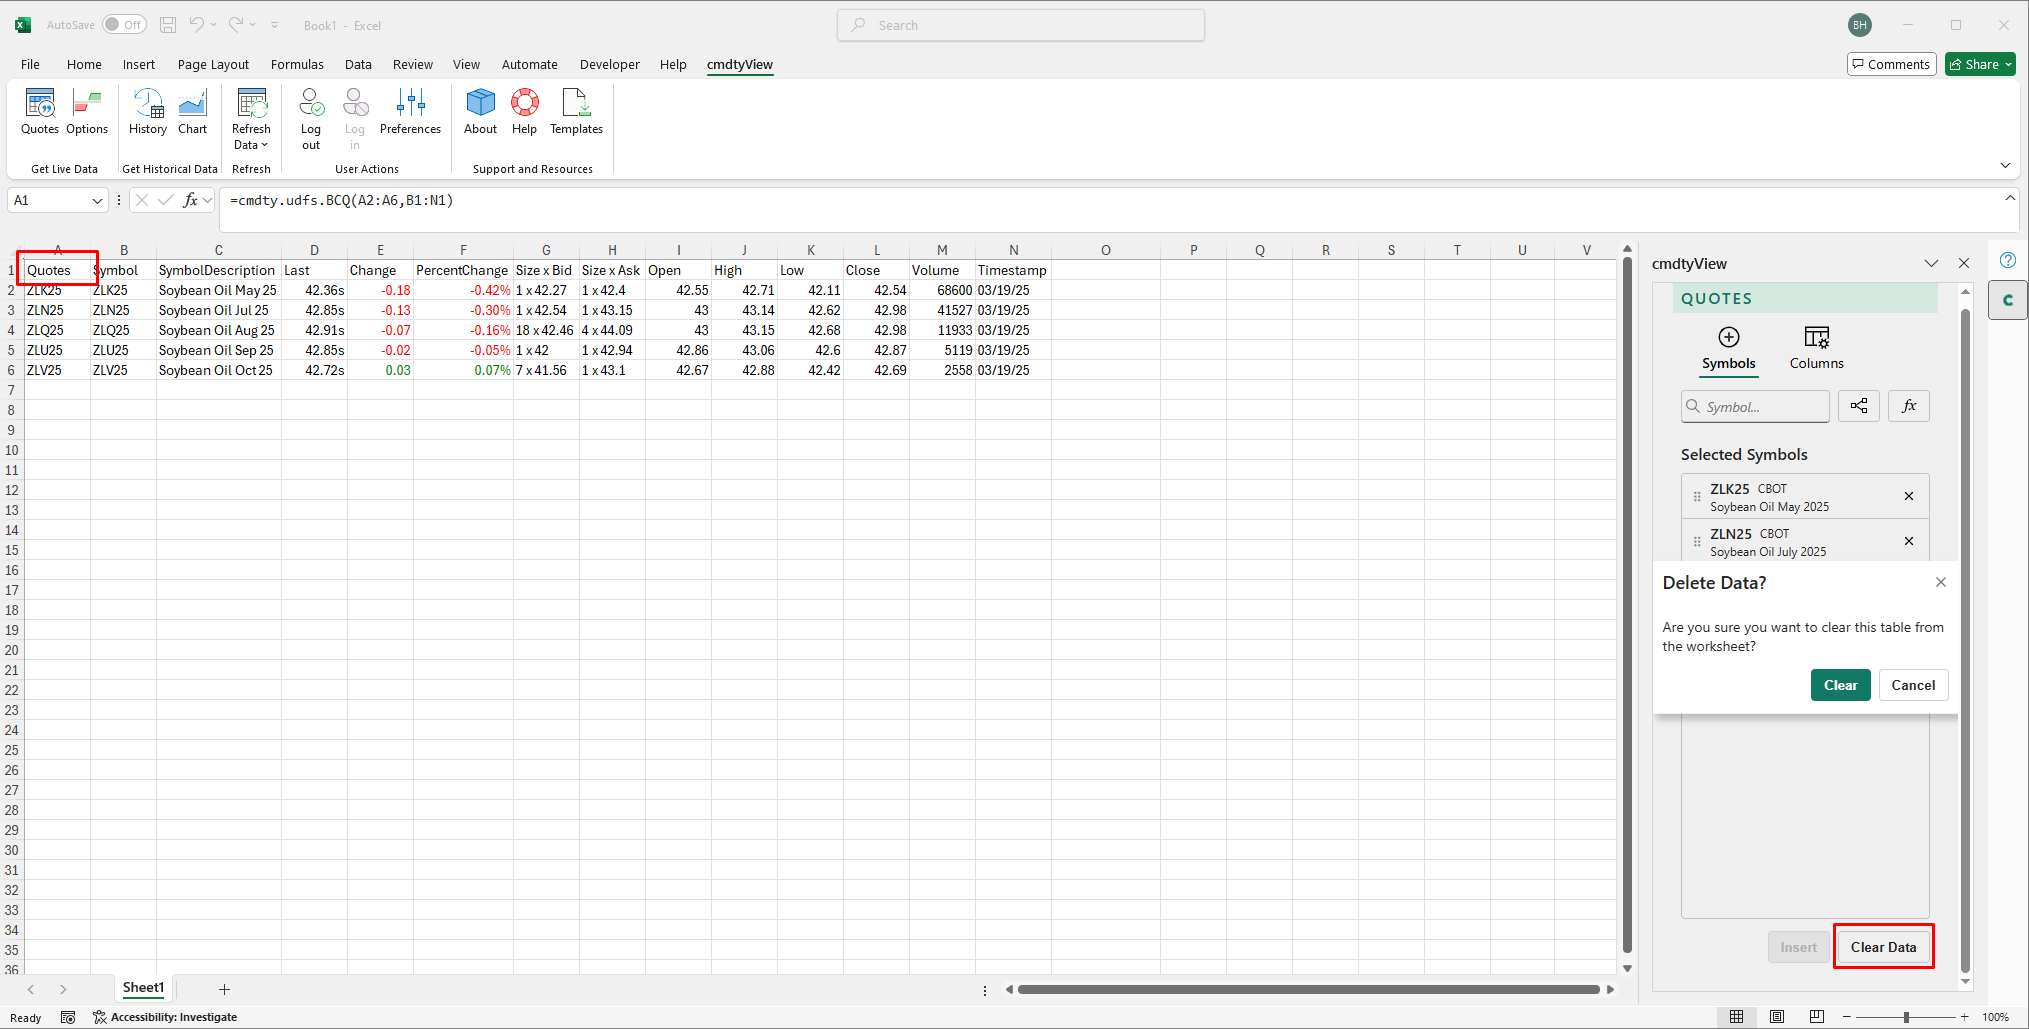Open the Chart historical data tool
This screenshot has width=2029, height=1029.
pyautogui.click(x=192, y=112)
